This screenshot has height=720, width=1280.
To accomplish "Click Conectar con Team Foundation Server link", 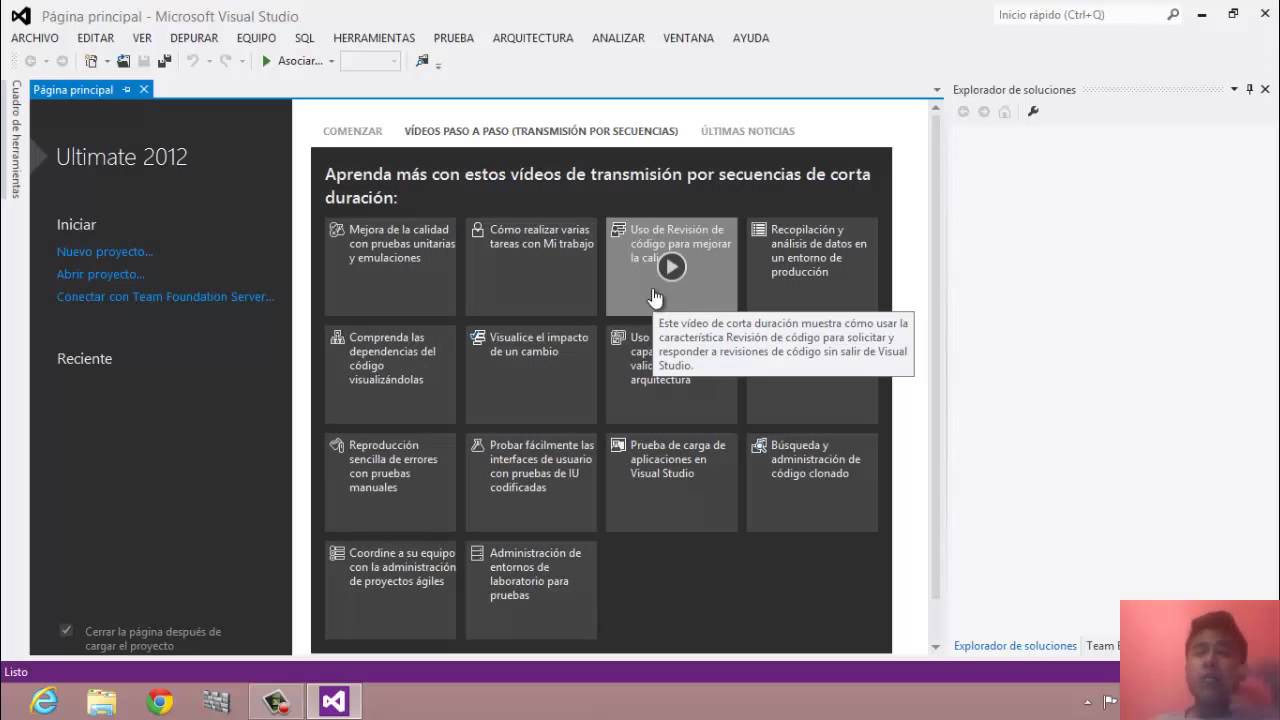I will (165, 297).
